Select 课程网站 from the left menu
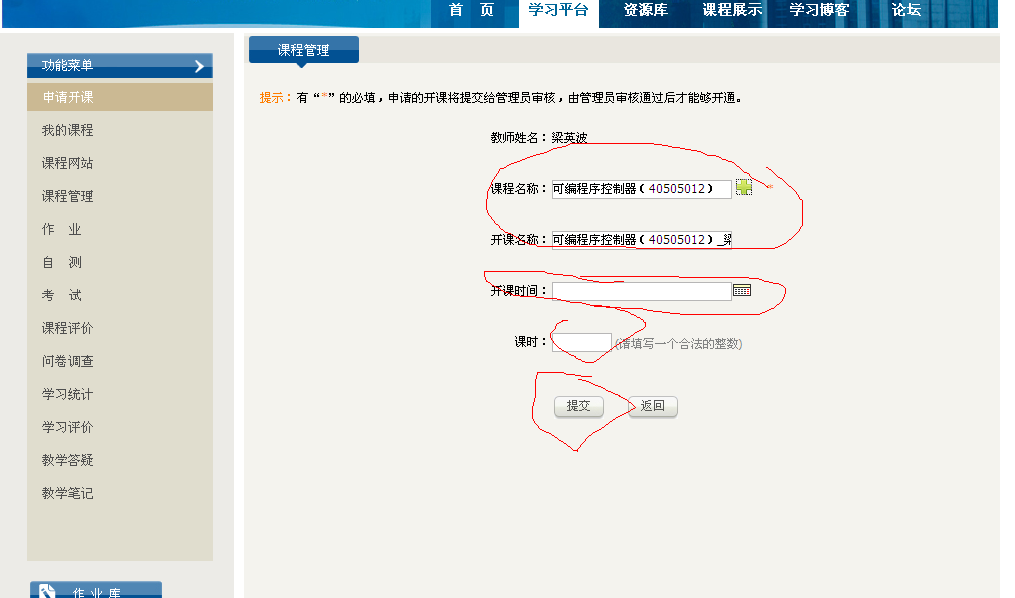1015x598 pixels. click(x=67, y=164)
